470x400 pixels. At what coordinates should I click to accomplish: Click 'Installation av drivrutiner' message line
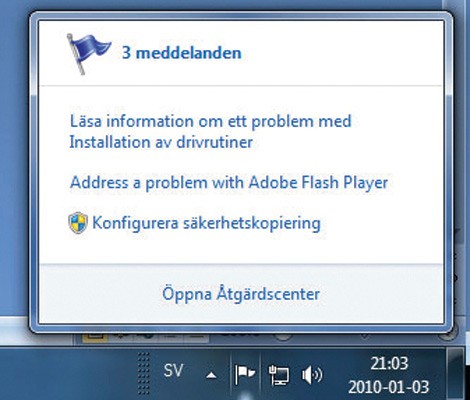[x=161, y=142]
